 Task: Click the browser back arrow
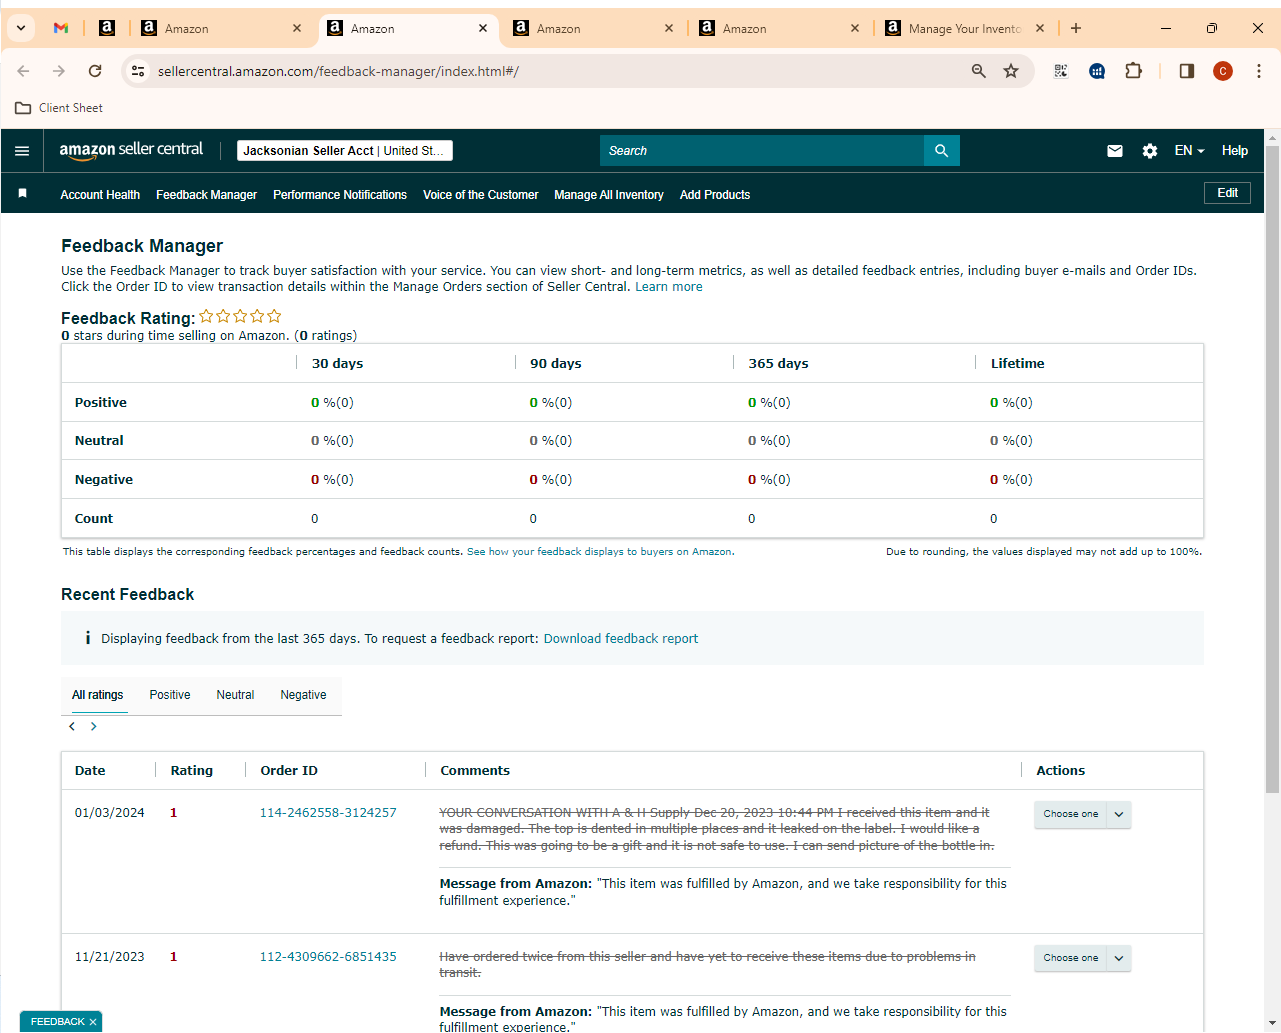pos(23,71)
